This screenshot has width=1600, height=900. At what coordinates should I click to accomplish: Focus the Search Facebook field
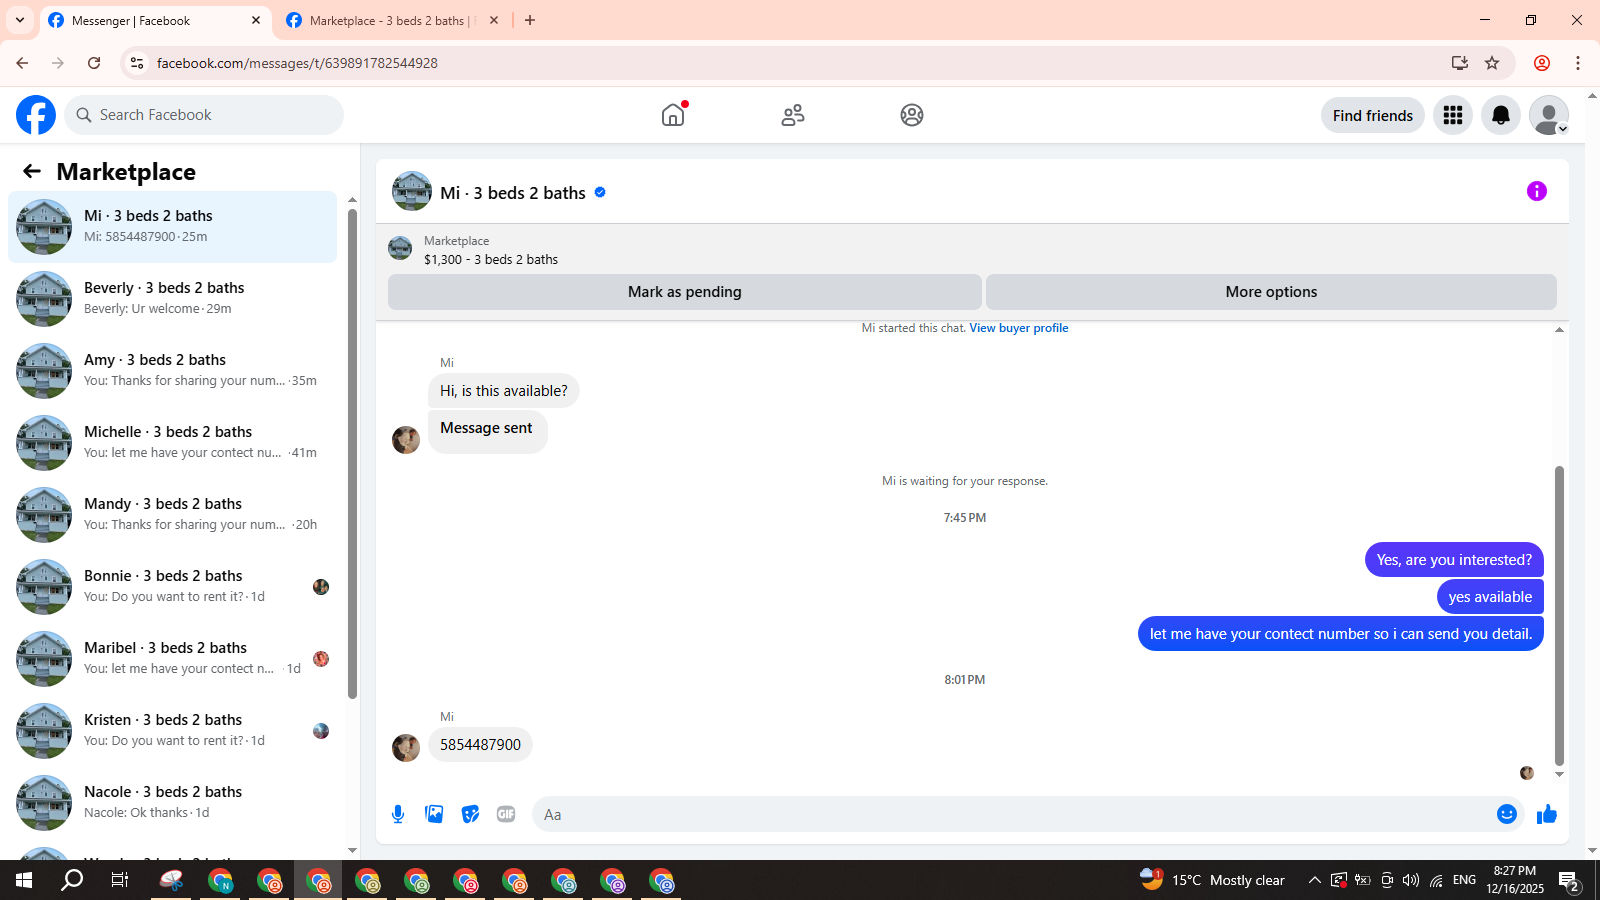[x=204, y=115]
